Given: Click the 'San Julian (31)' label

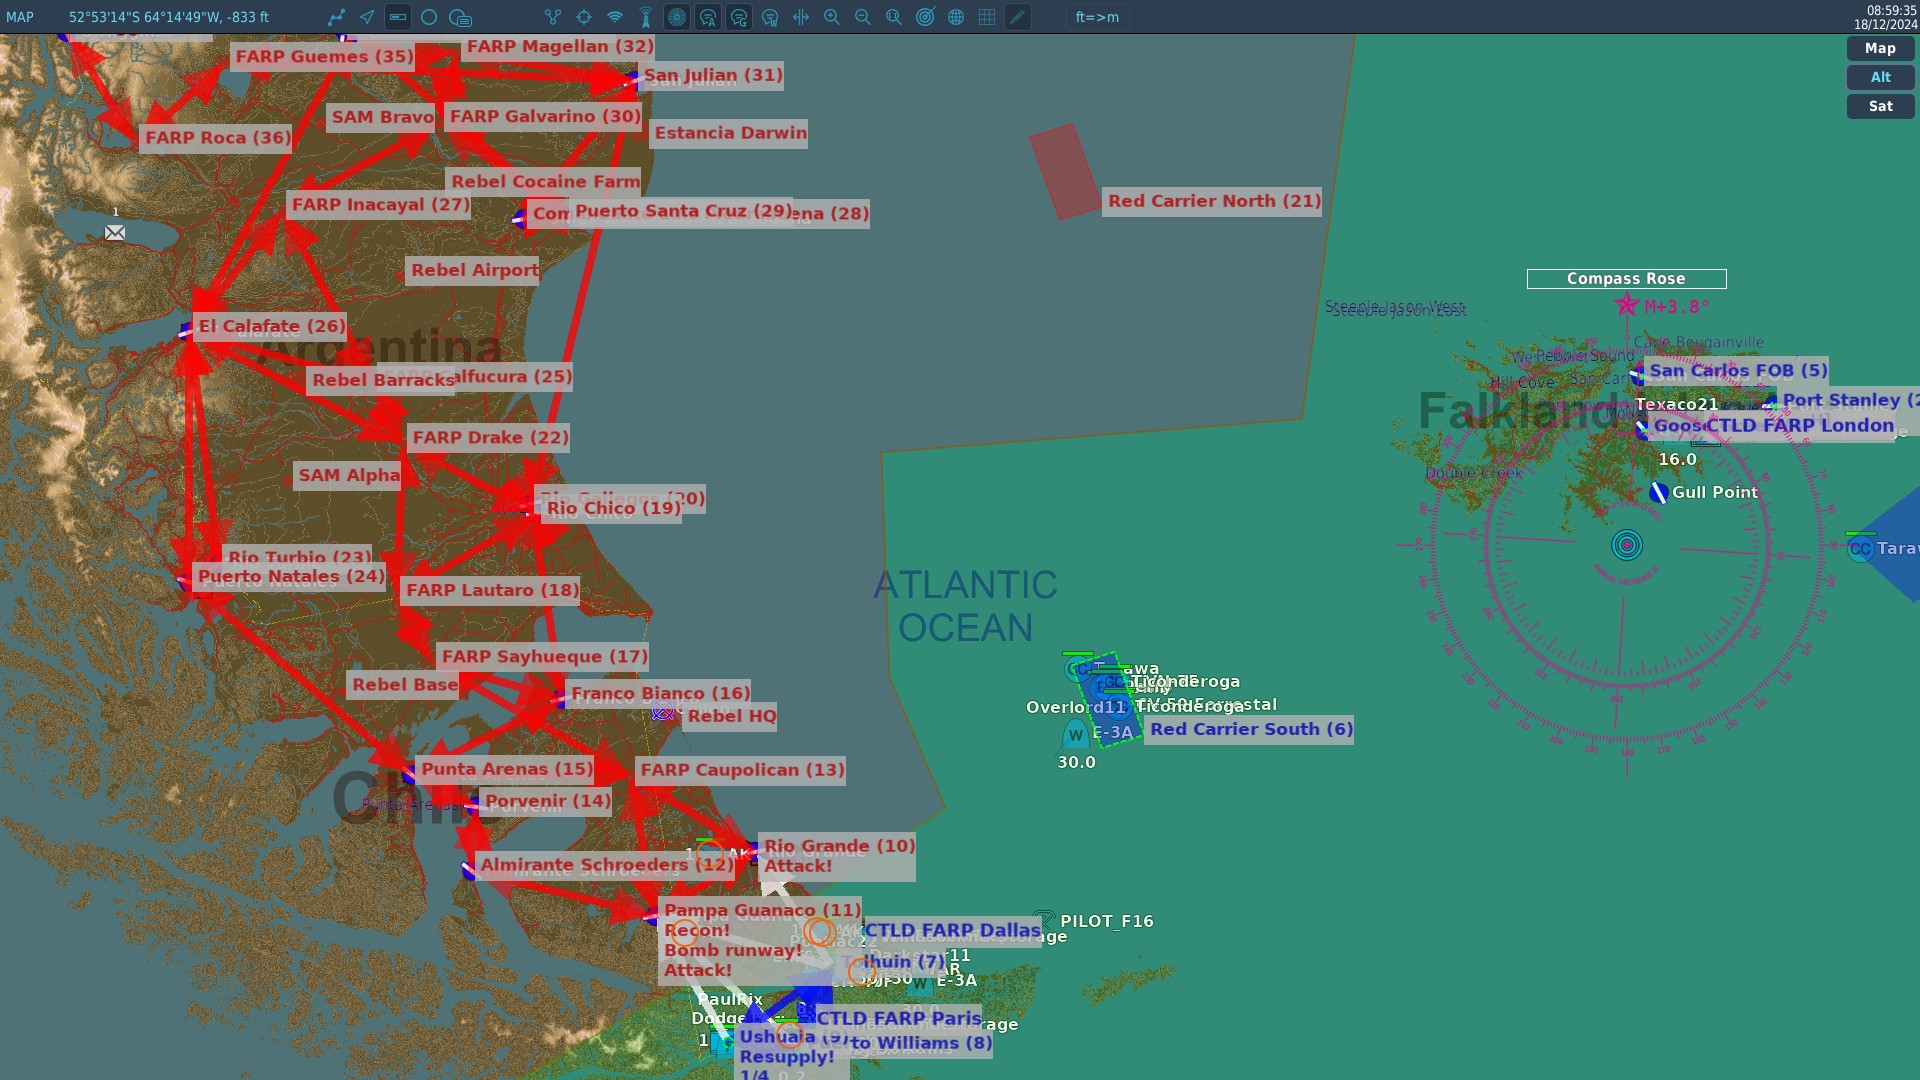Looking at the screenshot, I should coord(712,75).
